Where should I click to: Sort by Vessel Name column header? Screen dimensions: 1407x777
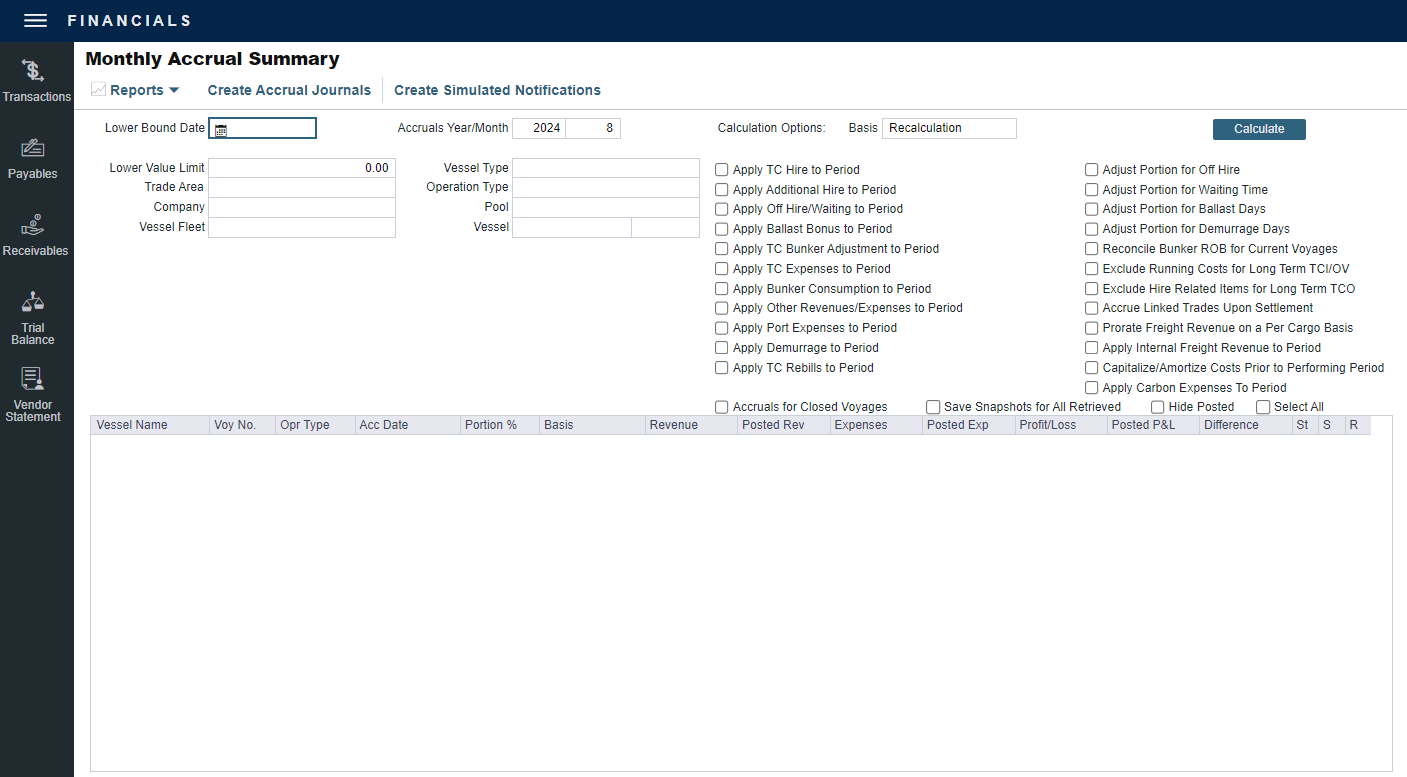point(150,425)
